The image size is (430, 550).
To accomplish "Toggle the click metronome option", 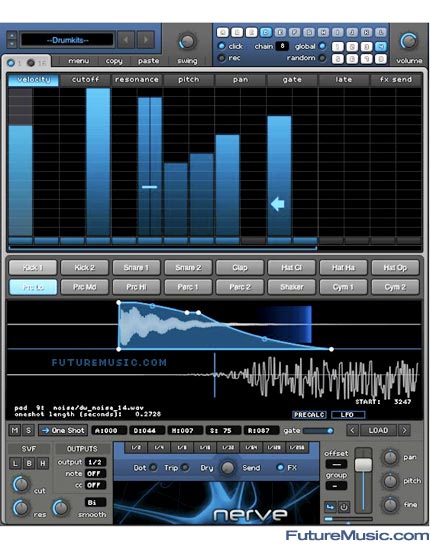I will point(221,46).
